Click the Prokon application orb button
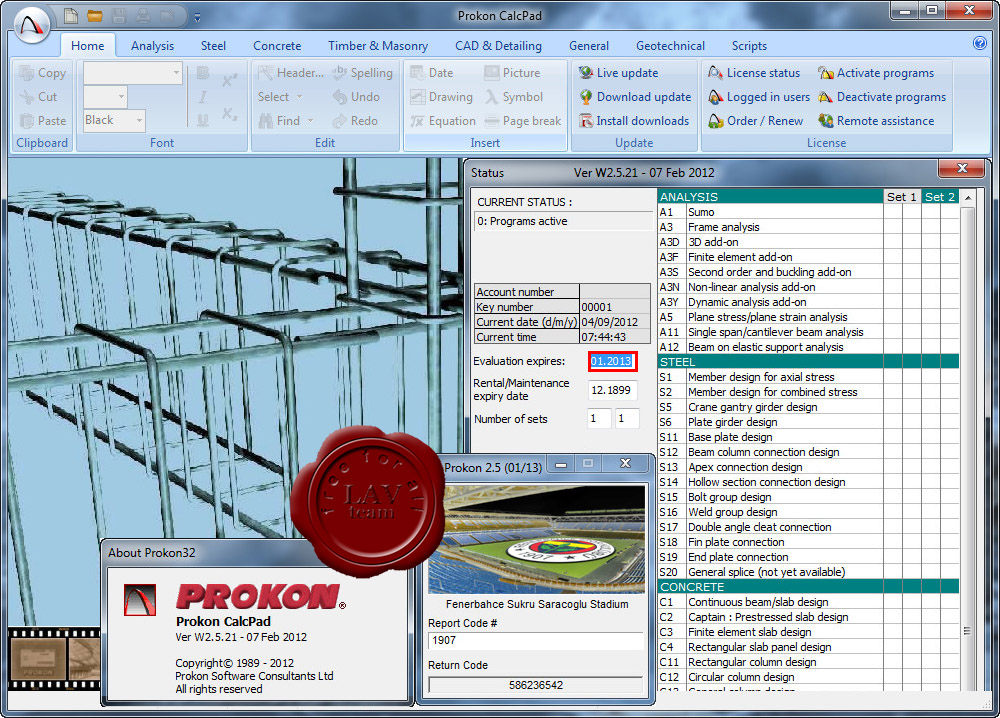Screen dimensions: 1000x718 (x=32, y=26)
